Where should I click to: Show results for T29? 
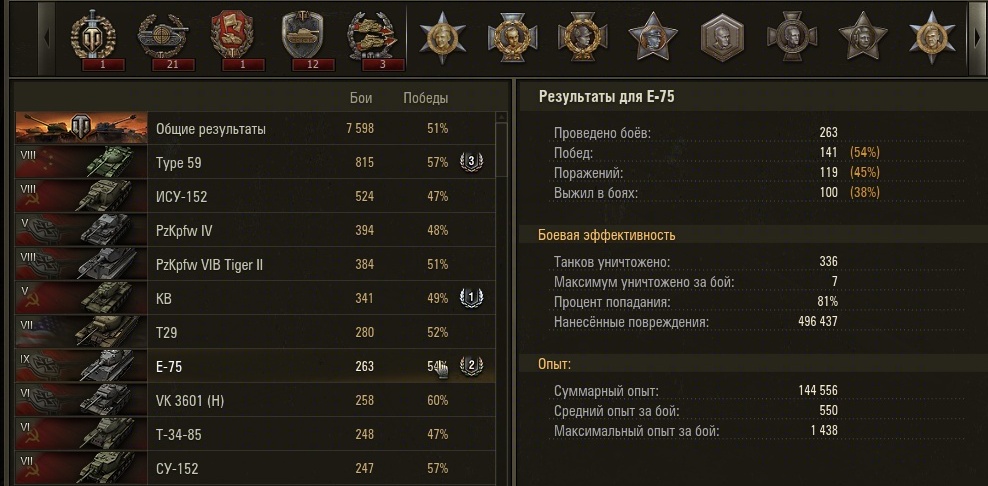tap(167, 332)
